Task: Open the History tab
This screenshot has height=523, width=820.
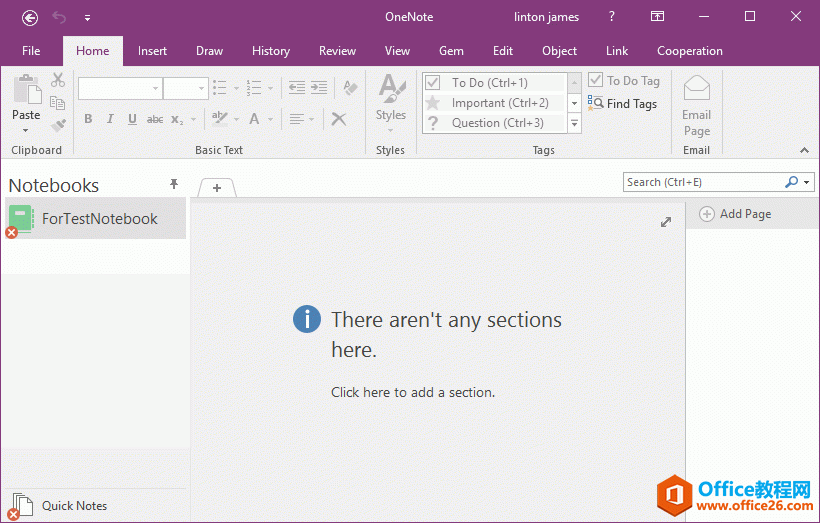Action: point(270,51)
